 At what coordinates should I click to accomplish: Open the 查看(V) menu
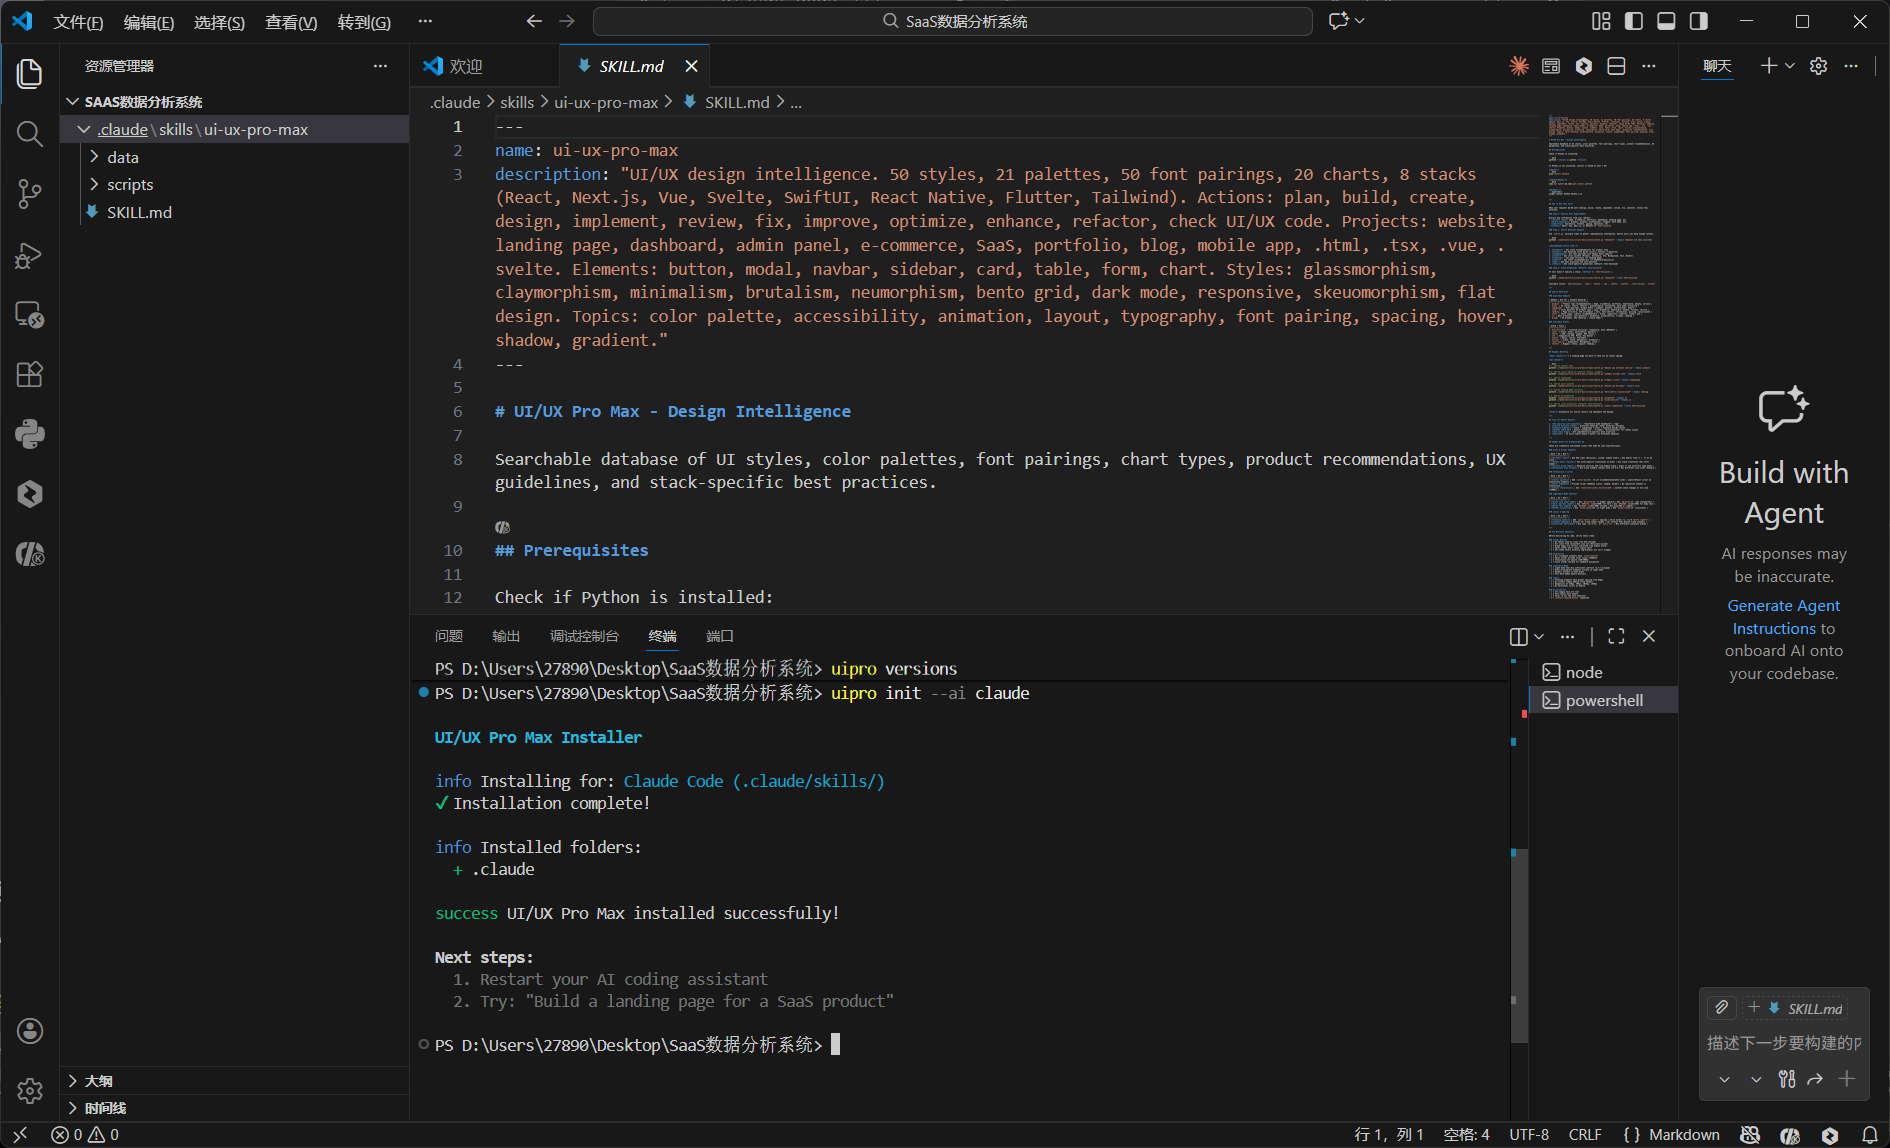tap(290, 22)
